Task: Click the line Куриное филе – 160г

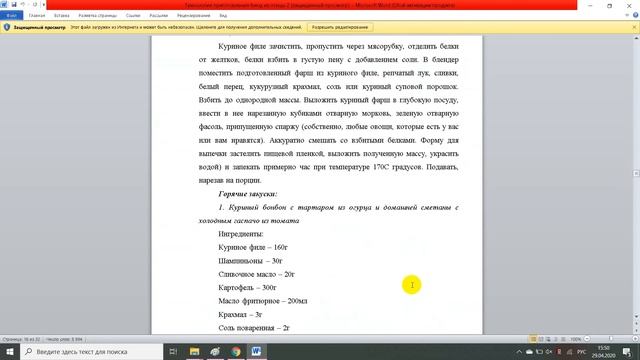Action: point(253,247)
